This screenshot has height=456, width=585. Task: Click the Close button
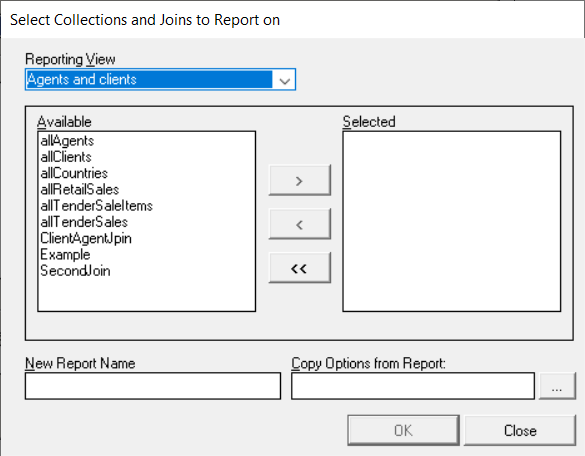pos(520,430)
